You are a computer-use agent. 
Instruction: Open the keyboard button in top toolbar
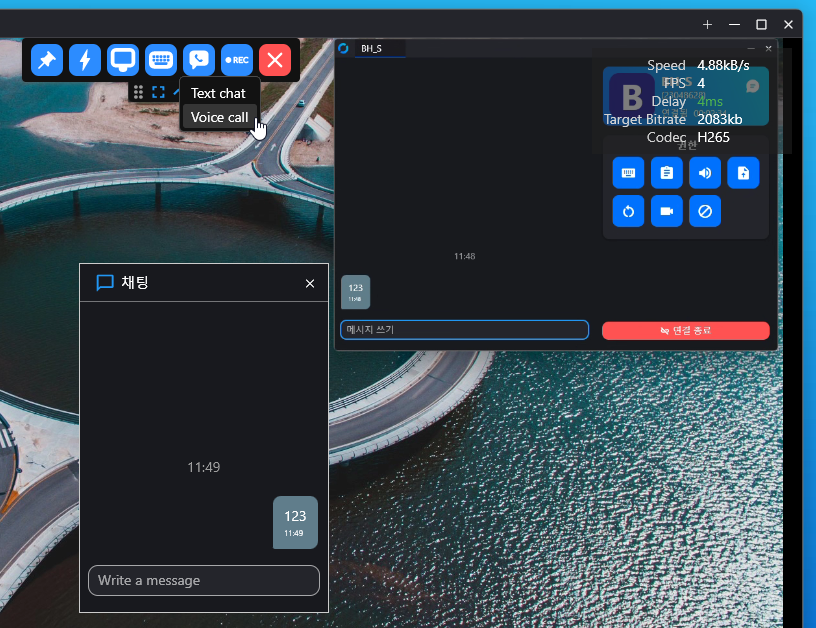(161, 60)
